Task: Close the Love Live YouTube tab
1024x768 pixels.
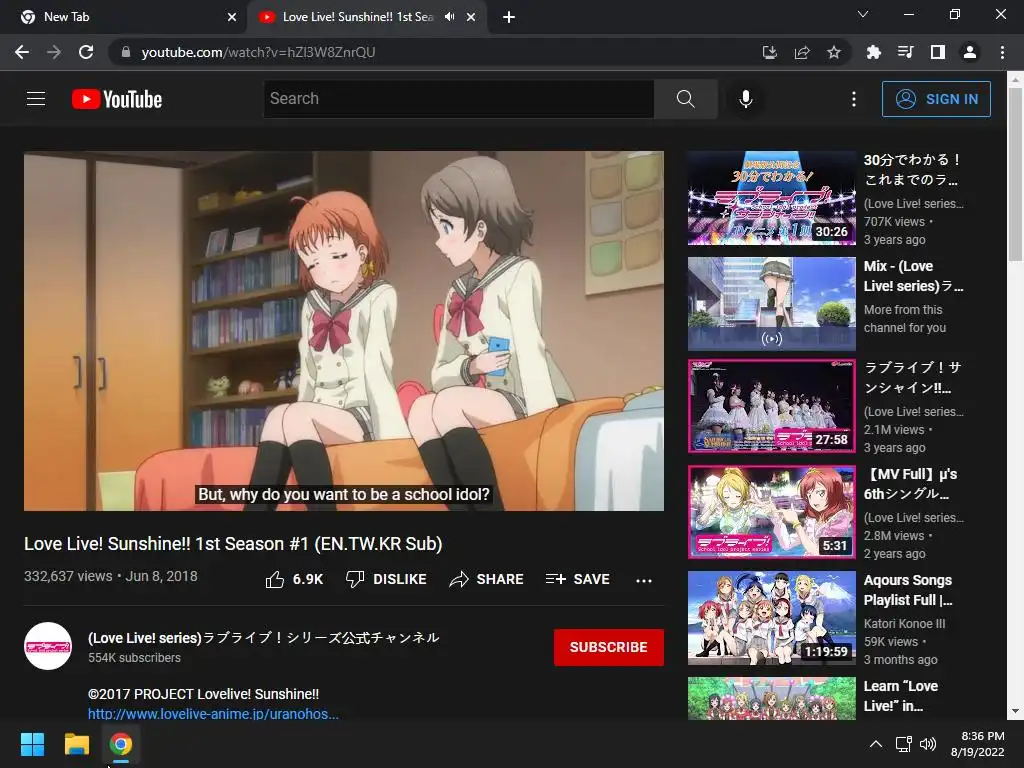Action: click(x=471, y=17)
